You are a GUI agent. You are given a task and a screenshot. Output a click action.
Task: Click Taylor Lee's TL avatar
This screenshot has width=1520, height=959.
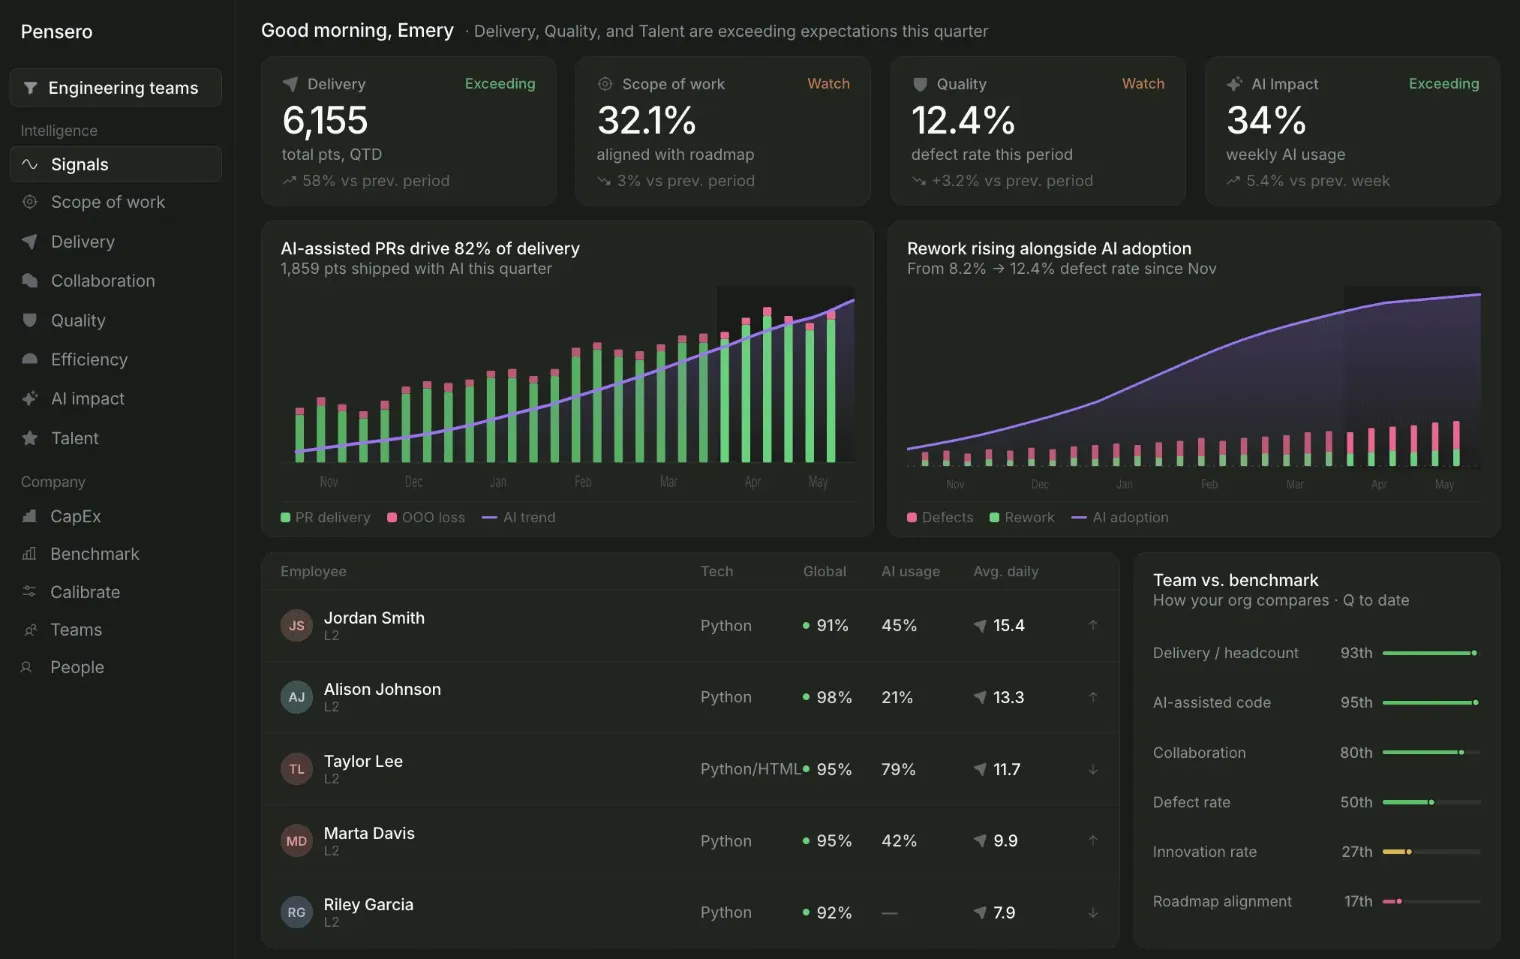click(297, 769)
